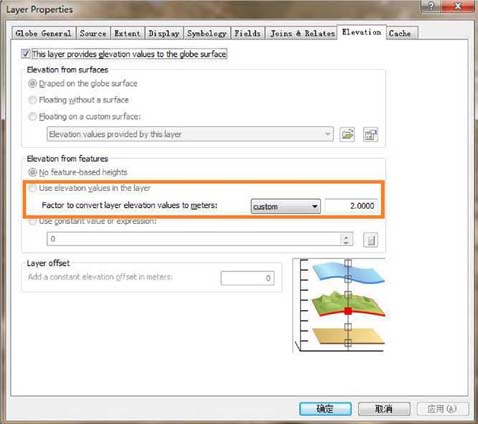This screenshot has width=478, height=424.
Task: Select Draped on the globe surface
Action: coord(32,83)
